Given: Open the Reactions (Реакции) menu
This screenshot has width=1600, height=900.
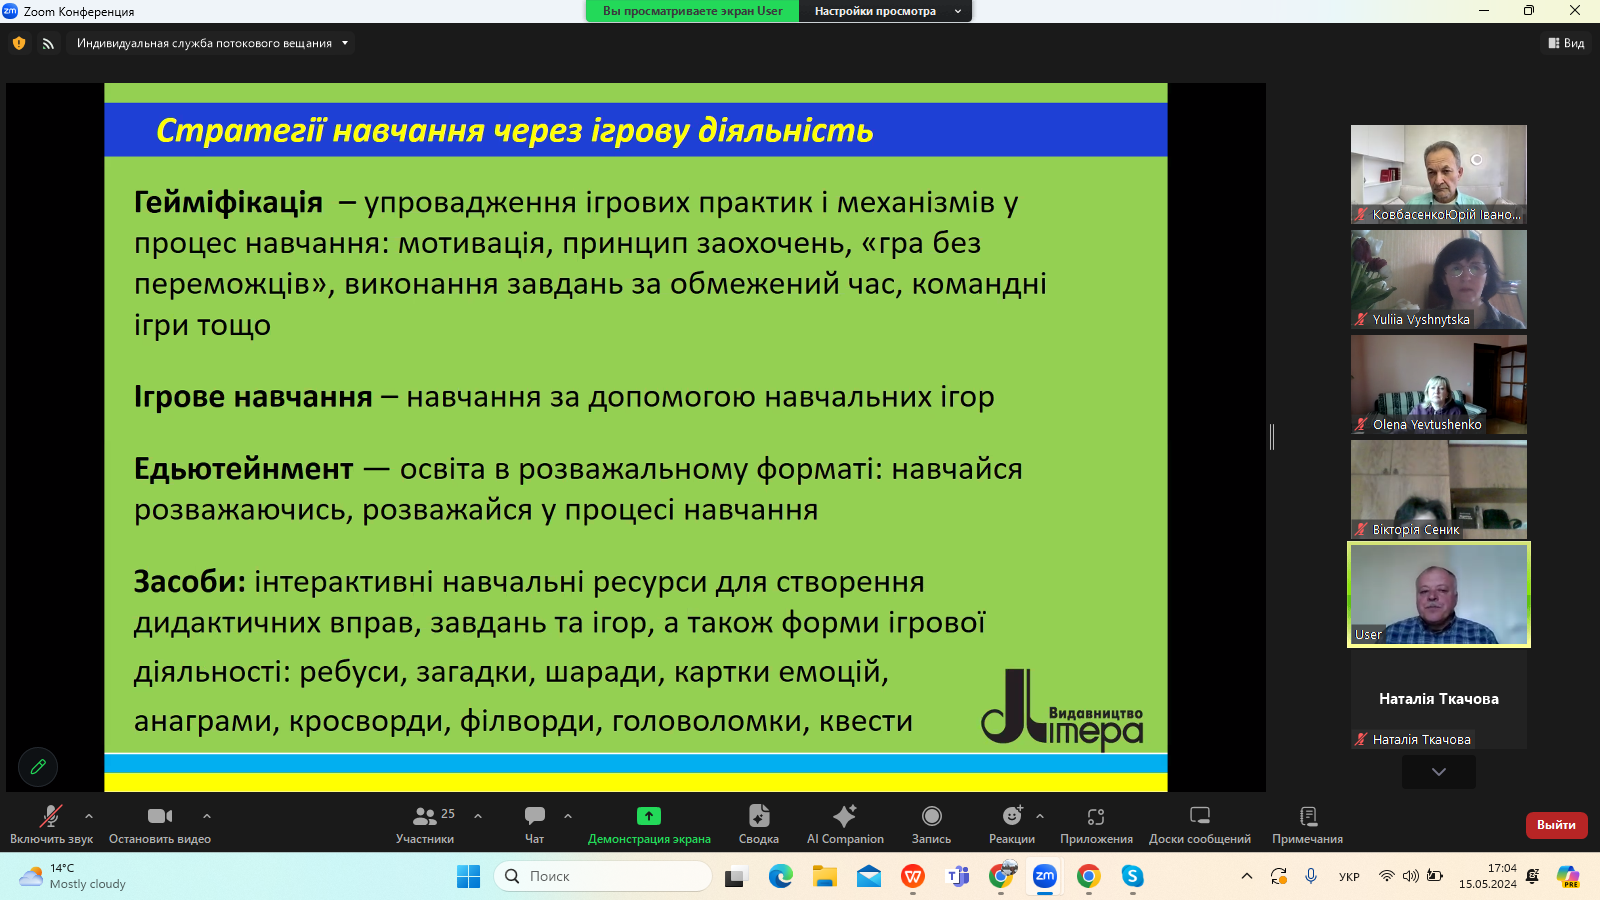Looking at the screenshot, I should (x=1011, y=824).
